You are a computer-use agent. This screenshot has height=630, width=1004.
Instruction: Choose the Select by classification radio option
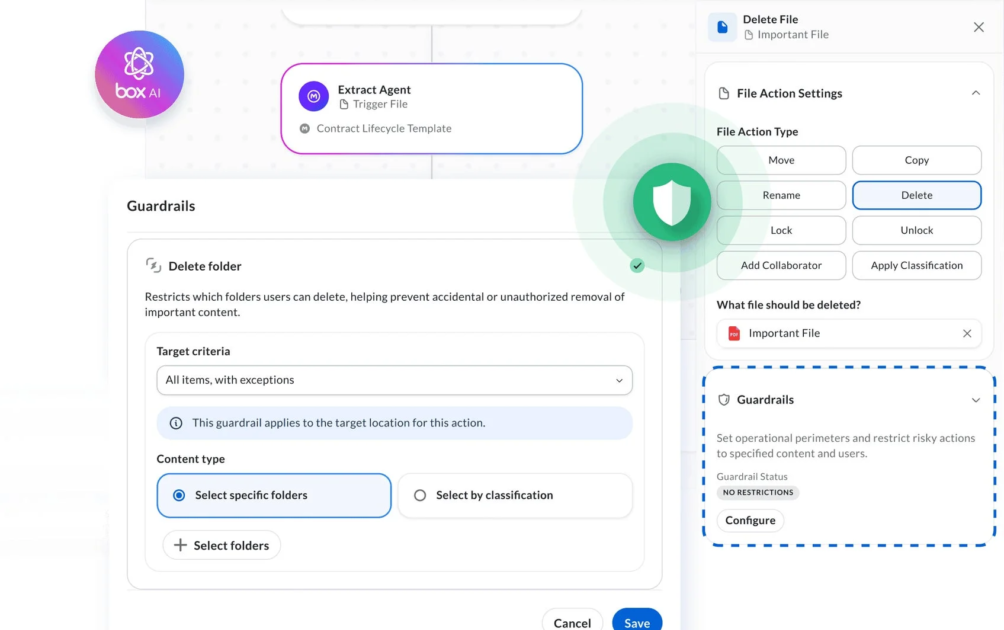[x=515, y=495]
